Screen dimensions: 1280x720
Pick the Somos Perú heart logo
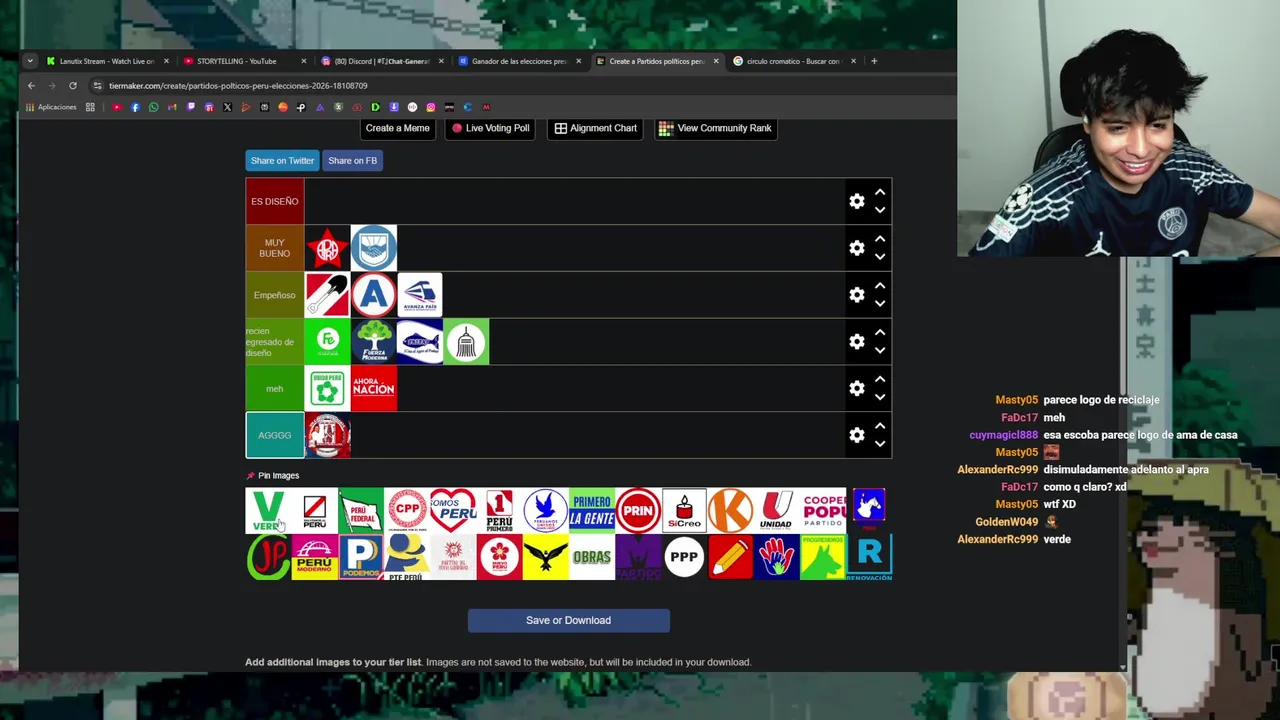[x=453, y=510]
